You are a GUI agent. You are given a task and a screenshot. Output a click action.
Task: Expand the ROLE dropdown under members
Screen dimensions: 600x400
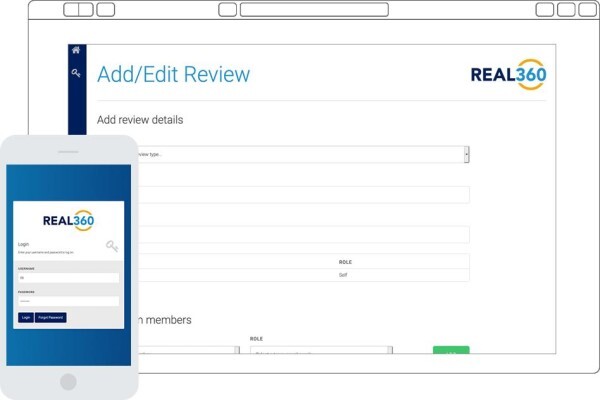pyautogui.click(x=321, y=350)
